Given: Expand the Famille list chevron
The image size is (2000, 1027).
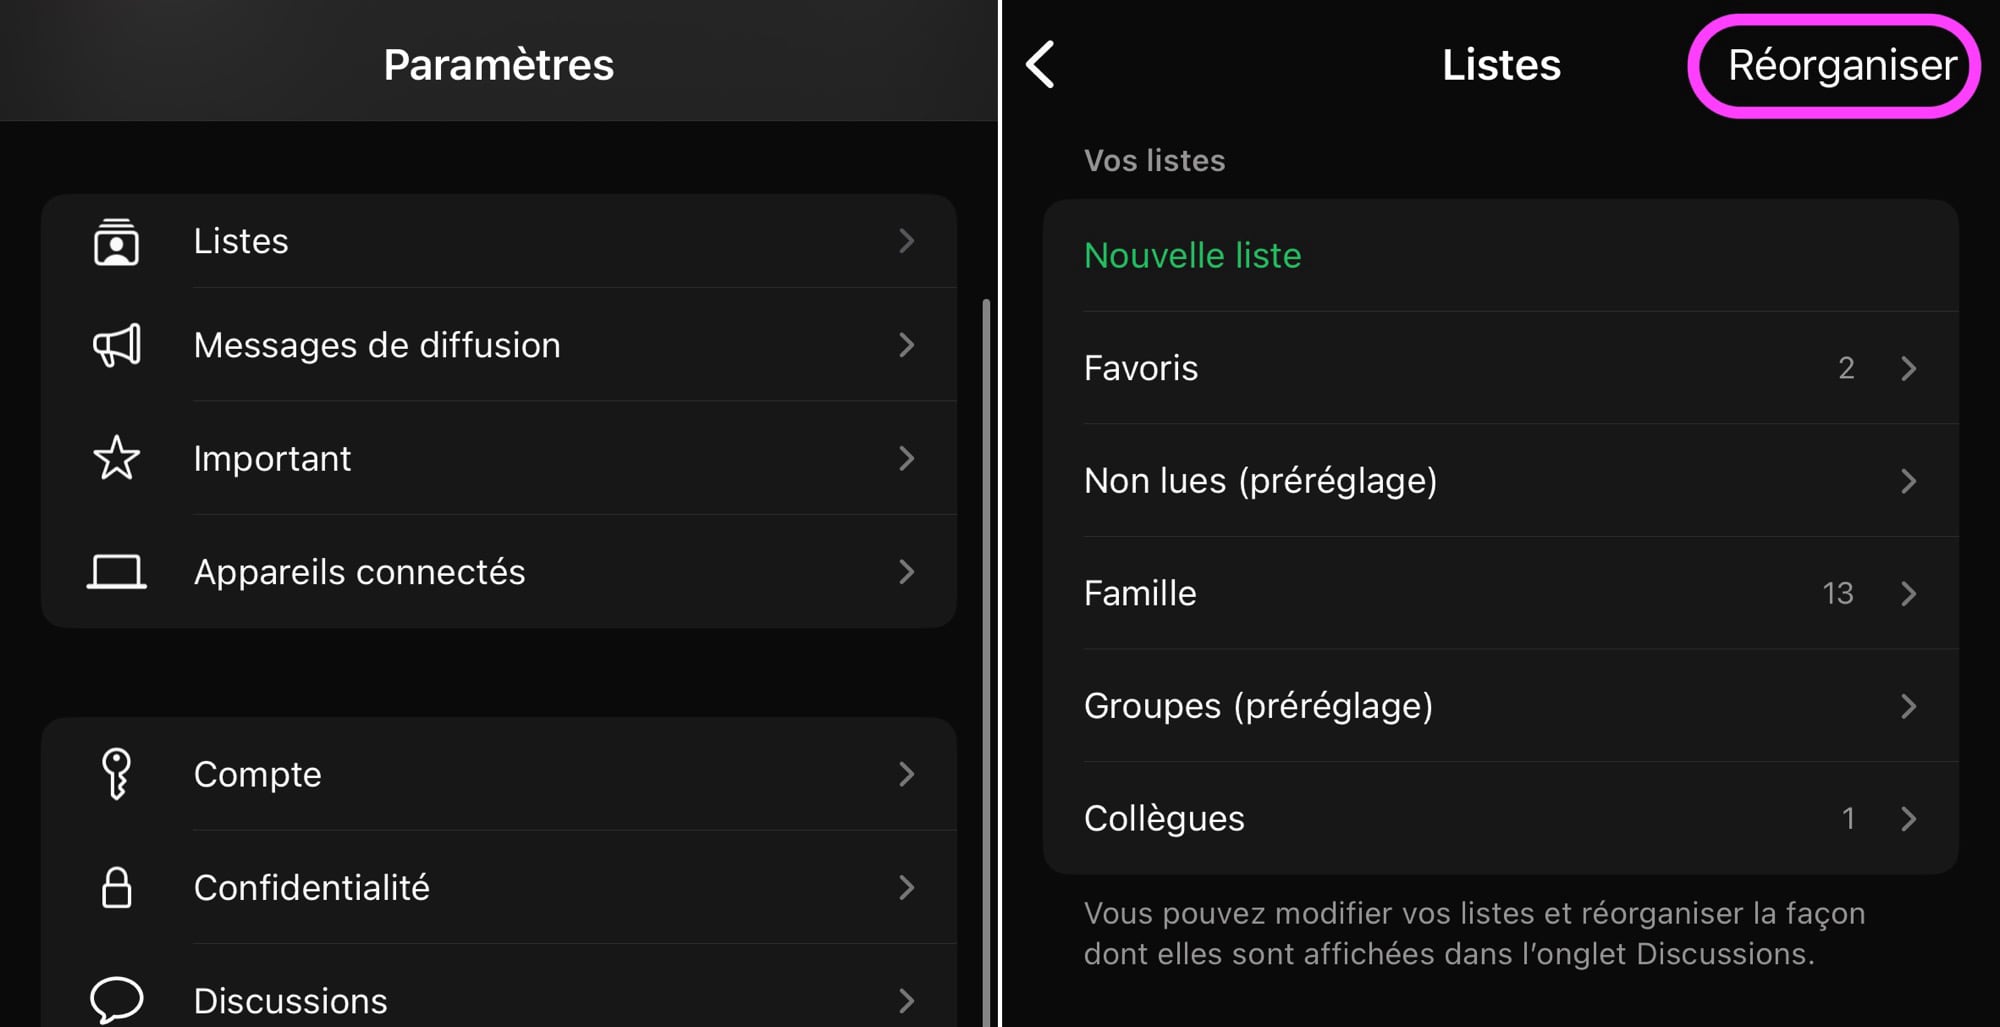Looking at the screenshot, I should click(x=1908, y=594).
